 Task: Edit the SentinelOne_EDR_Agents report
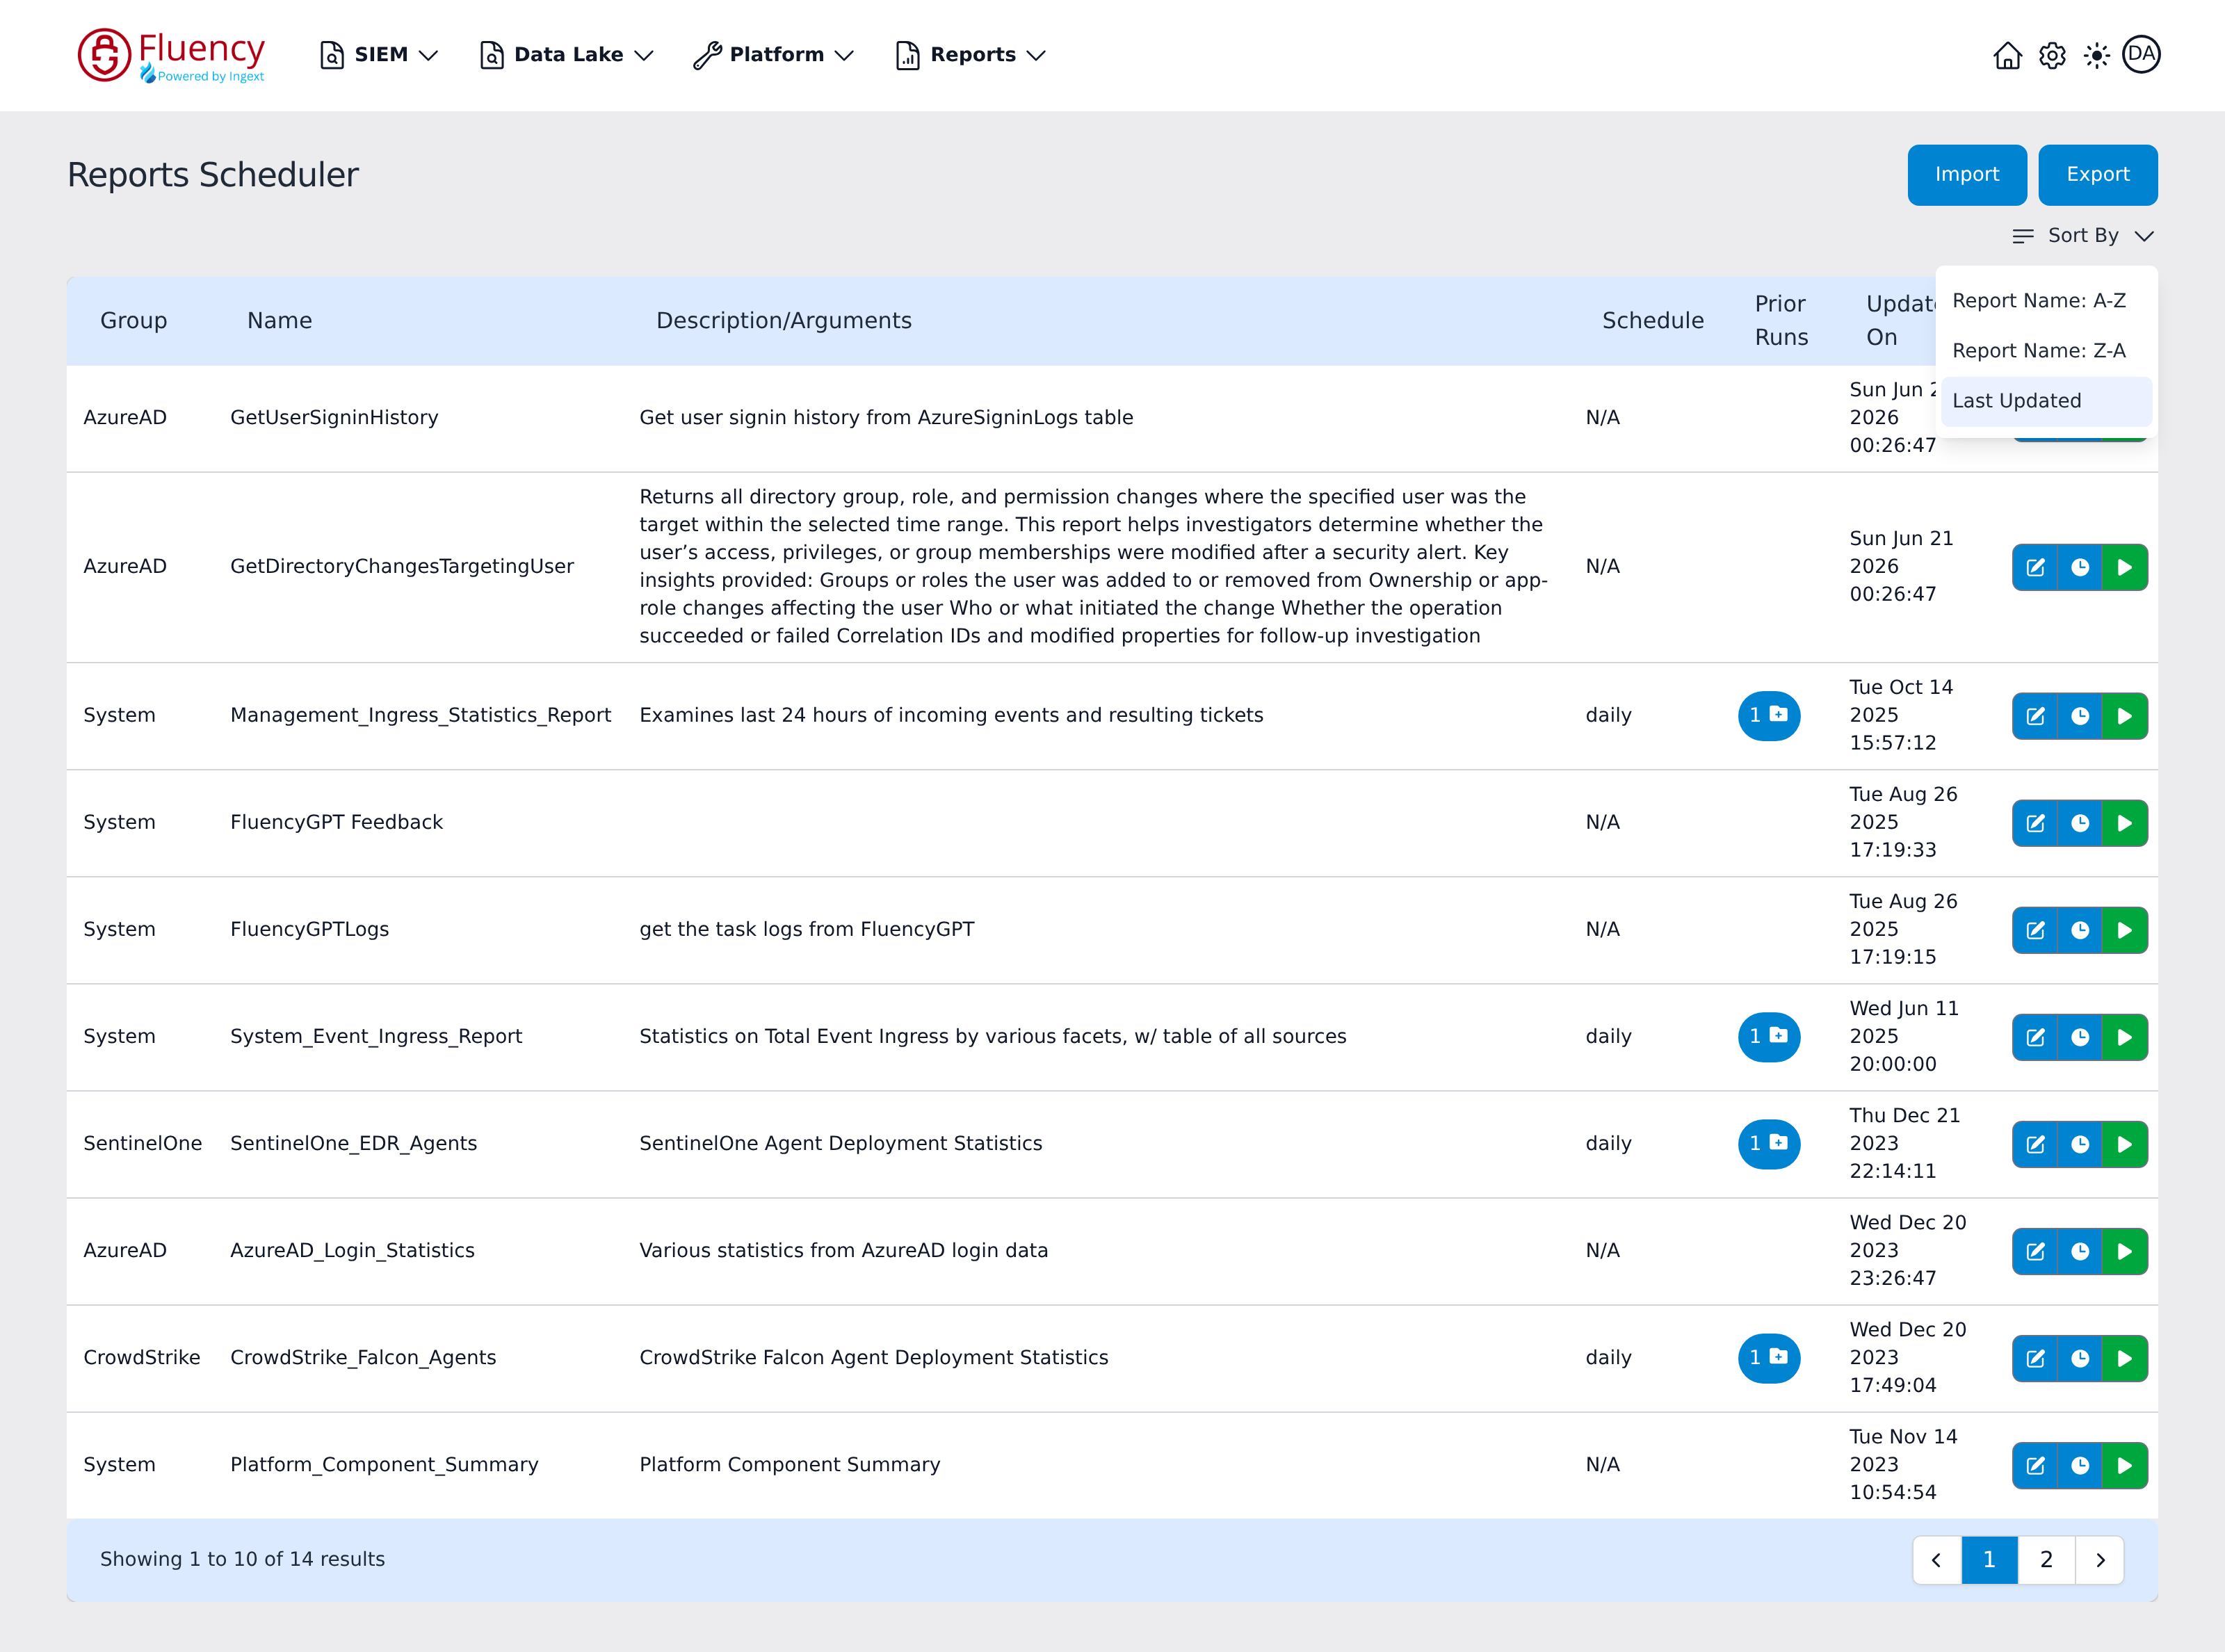point(2035,1144)
